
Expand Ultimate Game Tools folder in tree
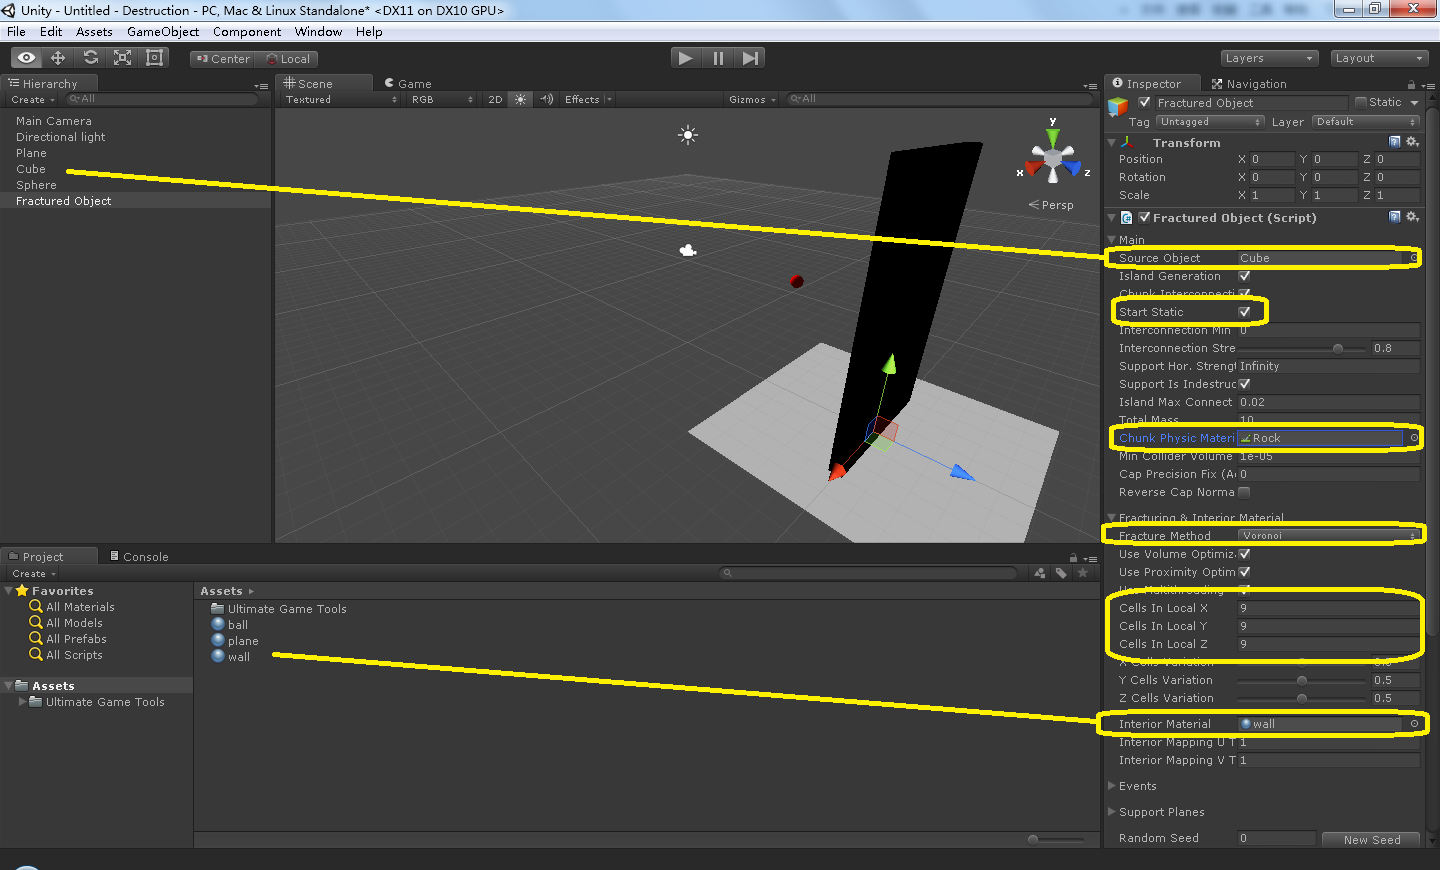(x=23, y=702)
